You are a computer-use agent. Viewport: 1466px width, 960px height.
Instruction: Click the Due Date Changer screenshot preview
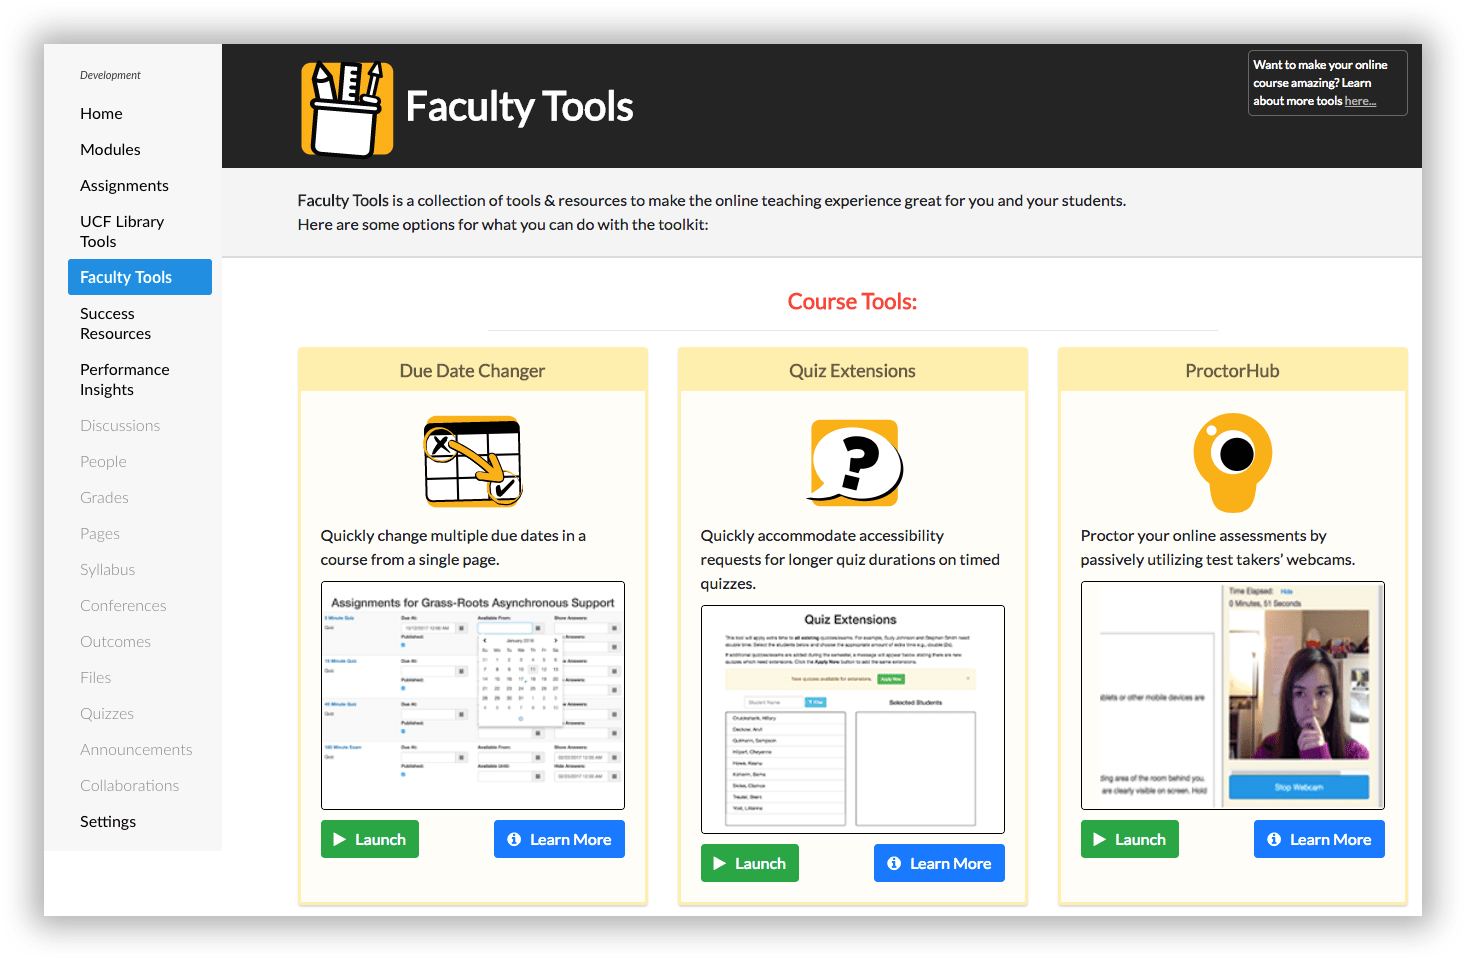click(473, 696)
